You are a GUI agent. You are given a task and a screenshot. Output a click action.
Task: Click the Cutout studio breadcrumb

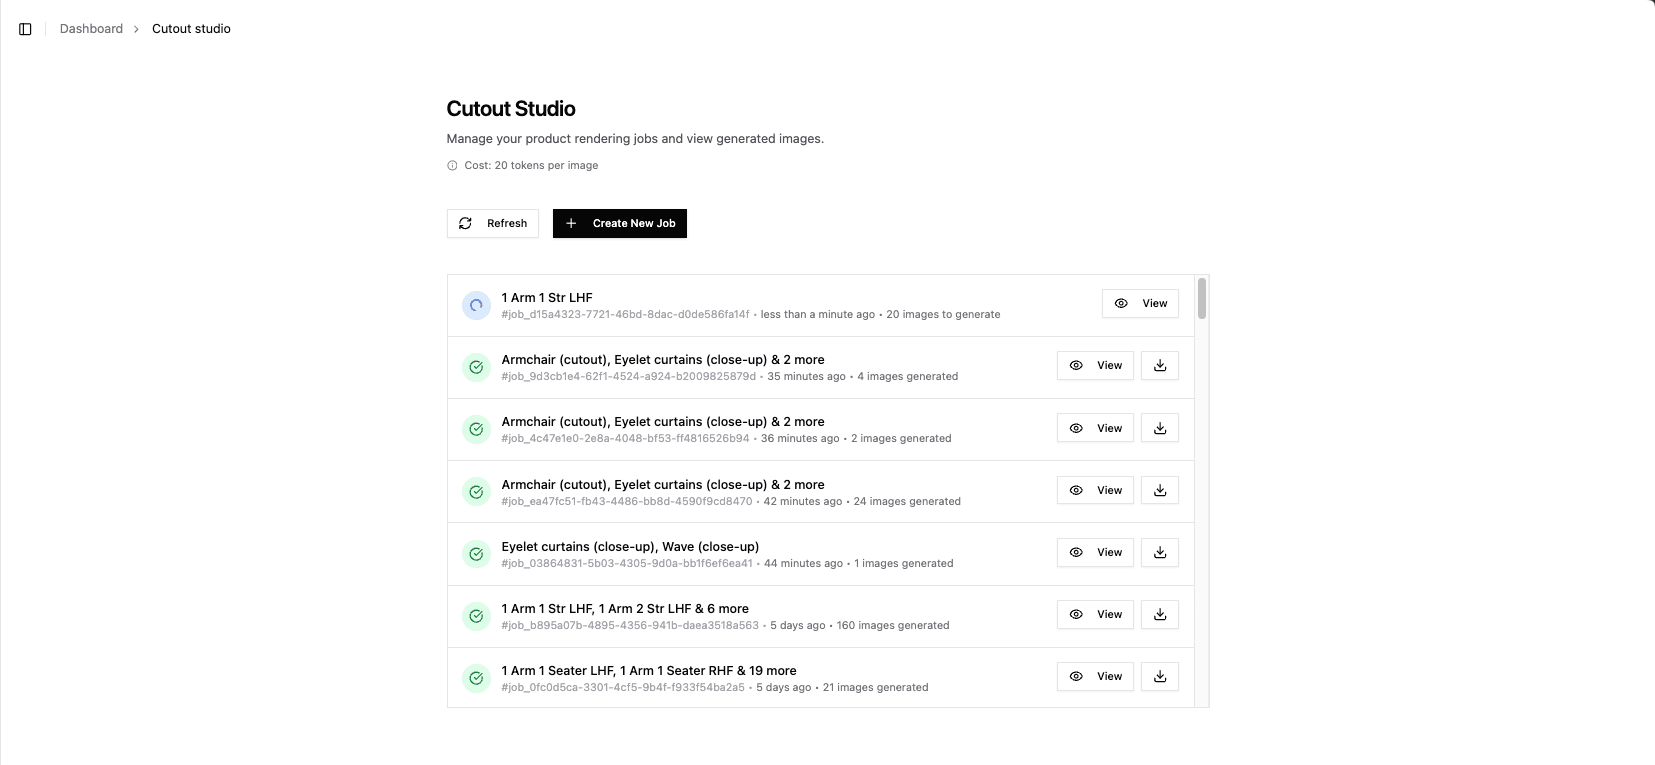pyautogui.click(x=191, y=29)
